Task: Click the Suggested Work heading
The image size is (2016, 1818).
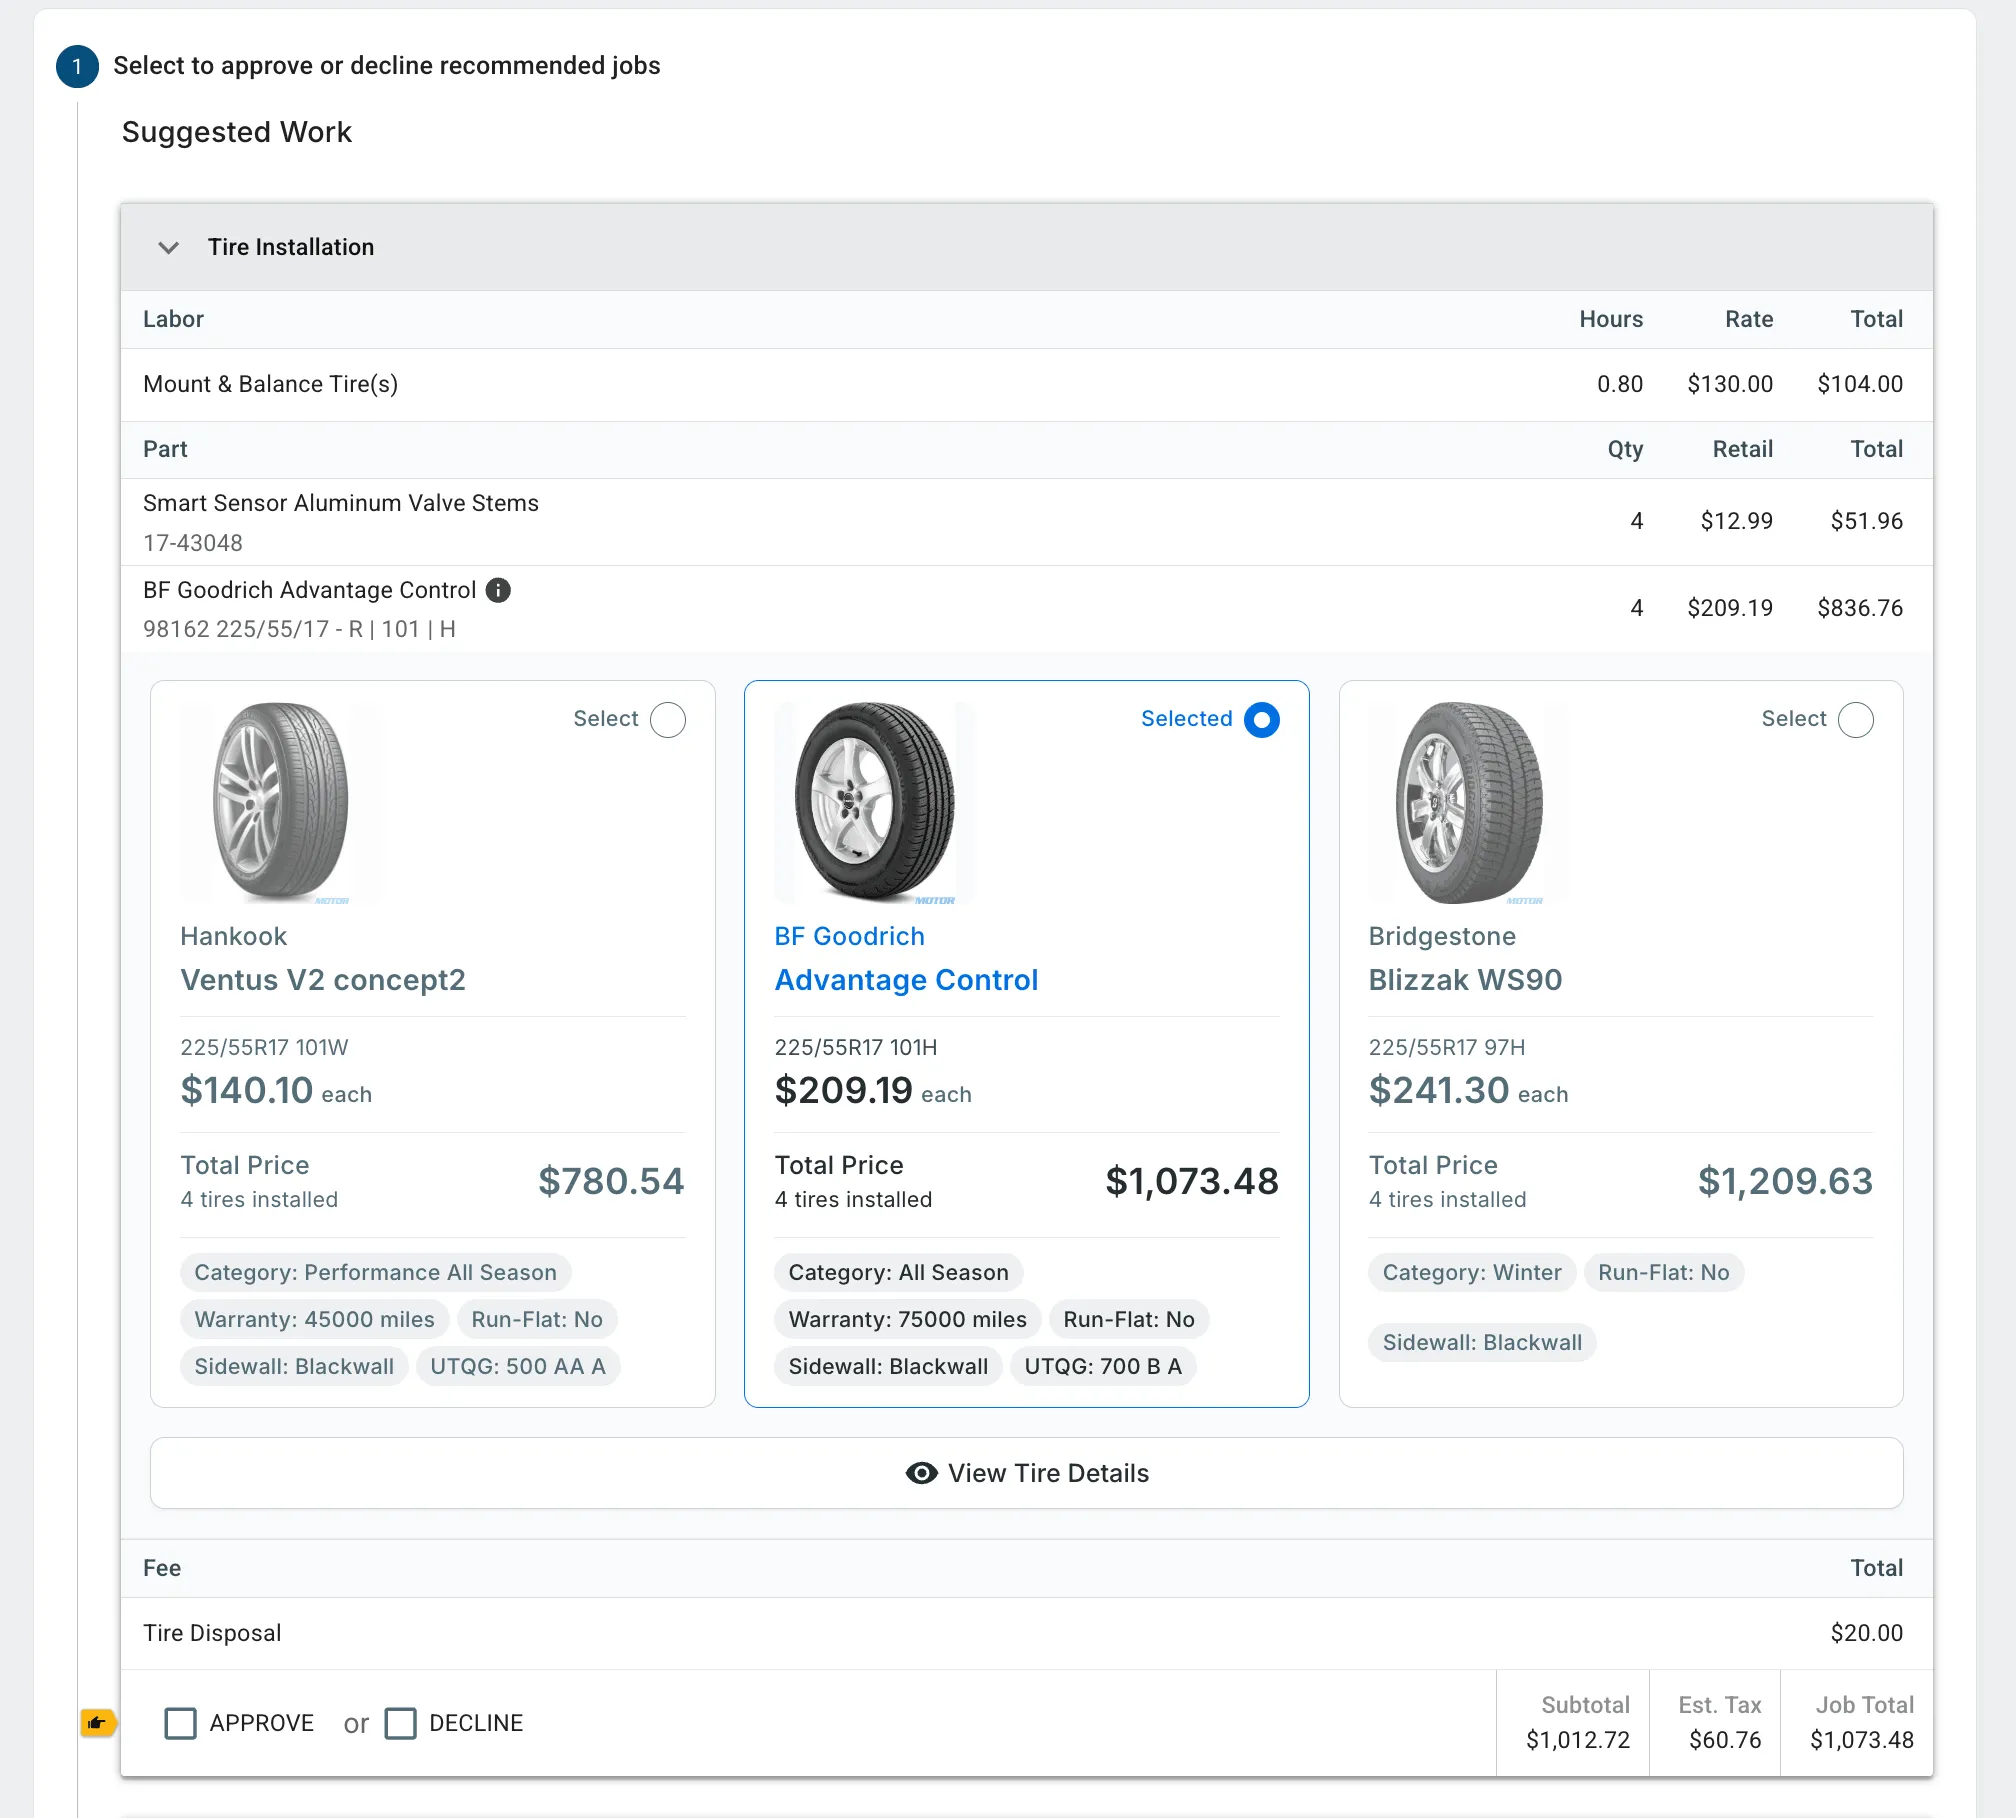Action: [237, 132]
